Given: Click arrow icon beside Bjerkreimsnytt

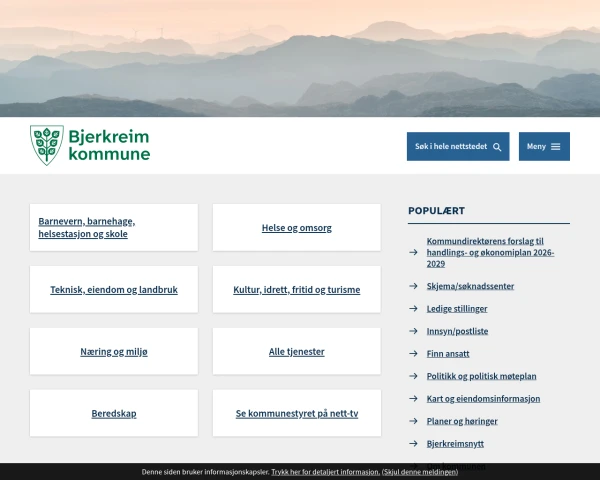Looking at the screenshot, I should pyautogui.click(x=413, y=443).
